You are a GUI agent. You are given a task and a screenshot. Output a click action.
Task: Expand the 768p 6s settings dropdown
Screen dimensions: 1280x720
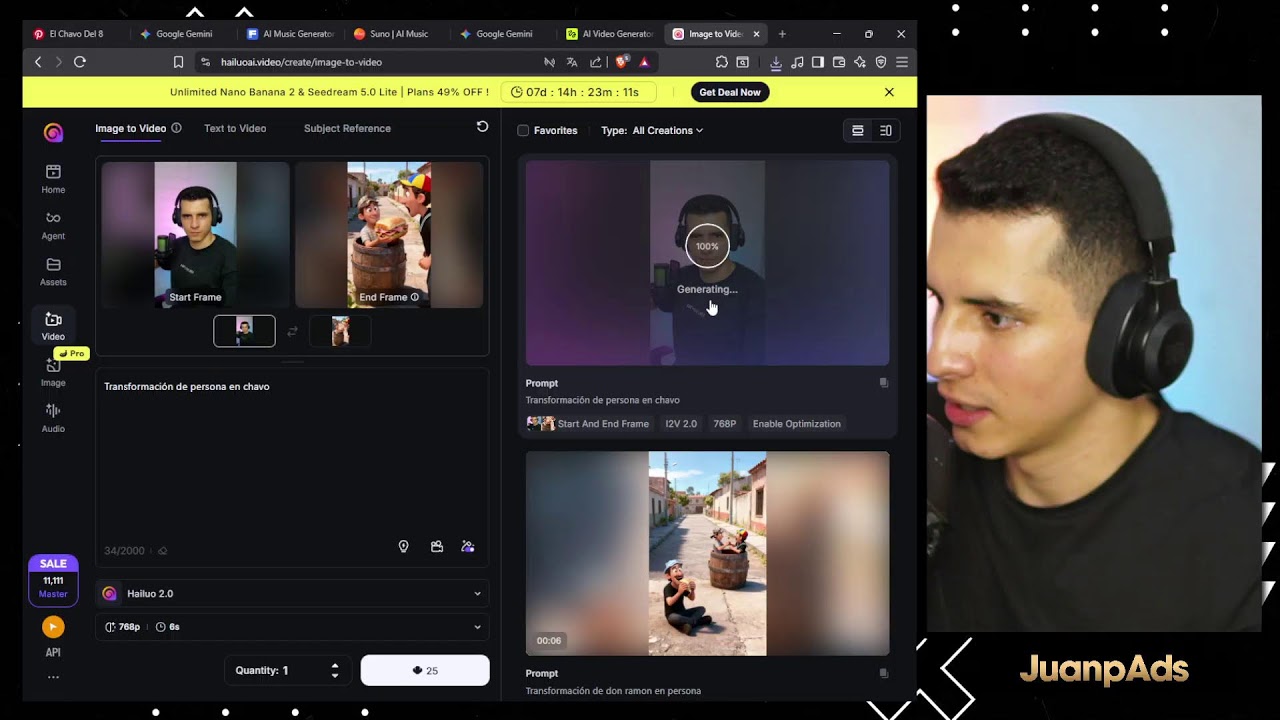[292, 627]
